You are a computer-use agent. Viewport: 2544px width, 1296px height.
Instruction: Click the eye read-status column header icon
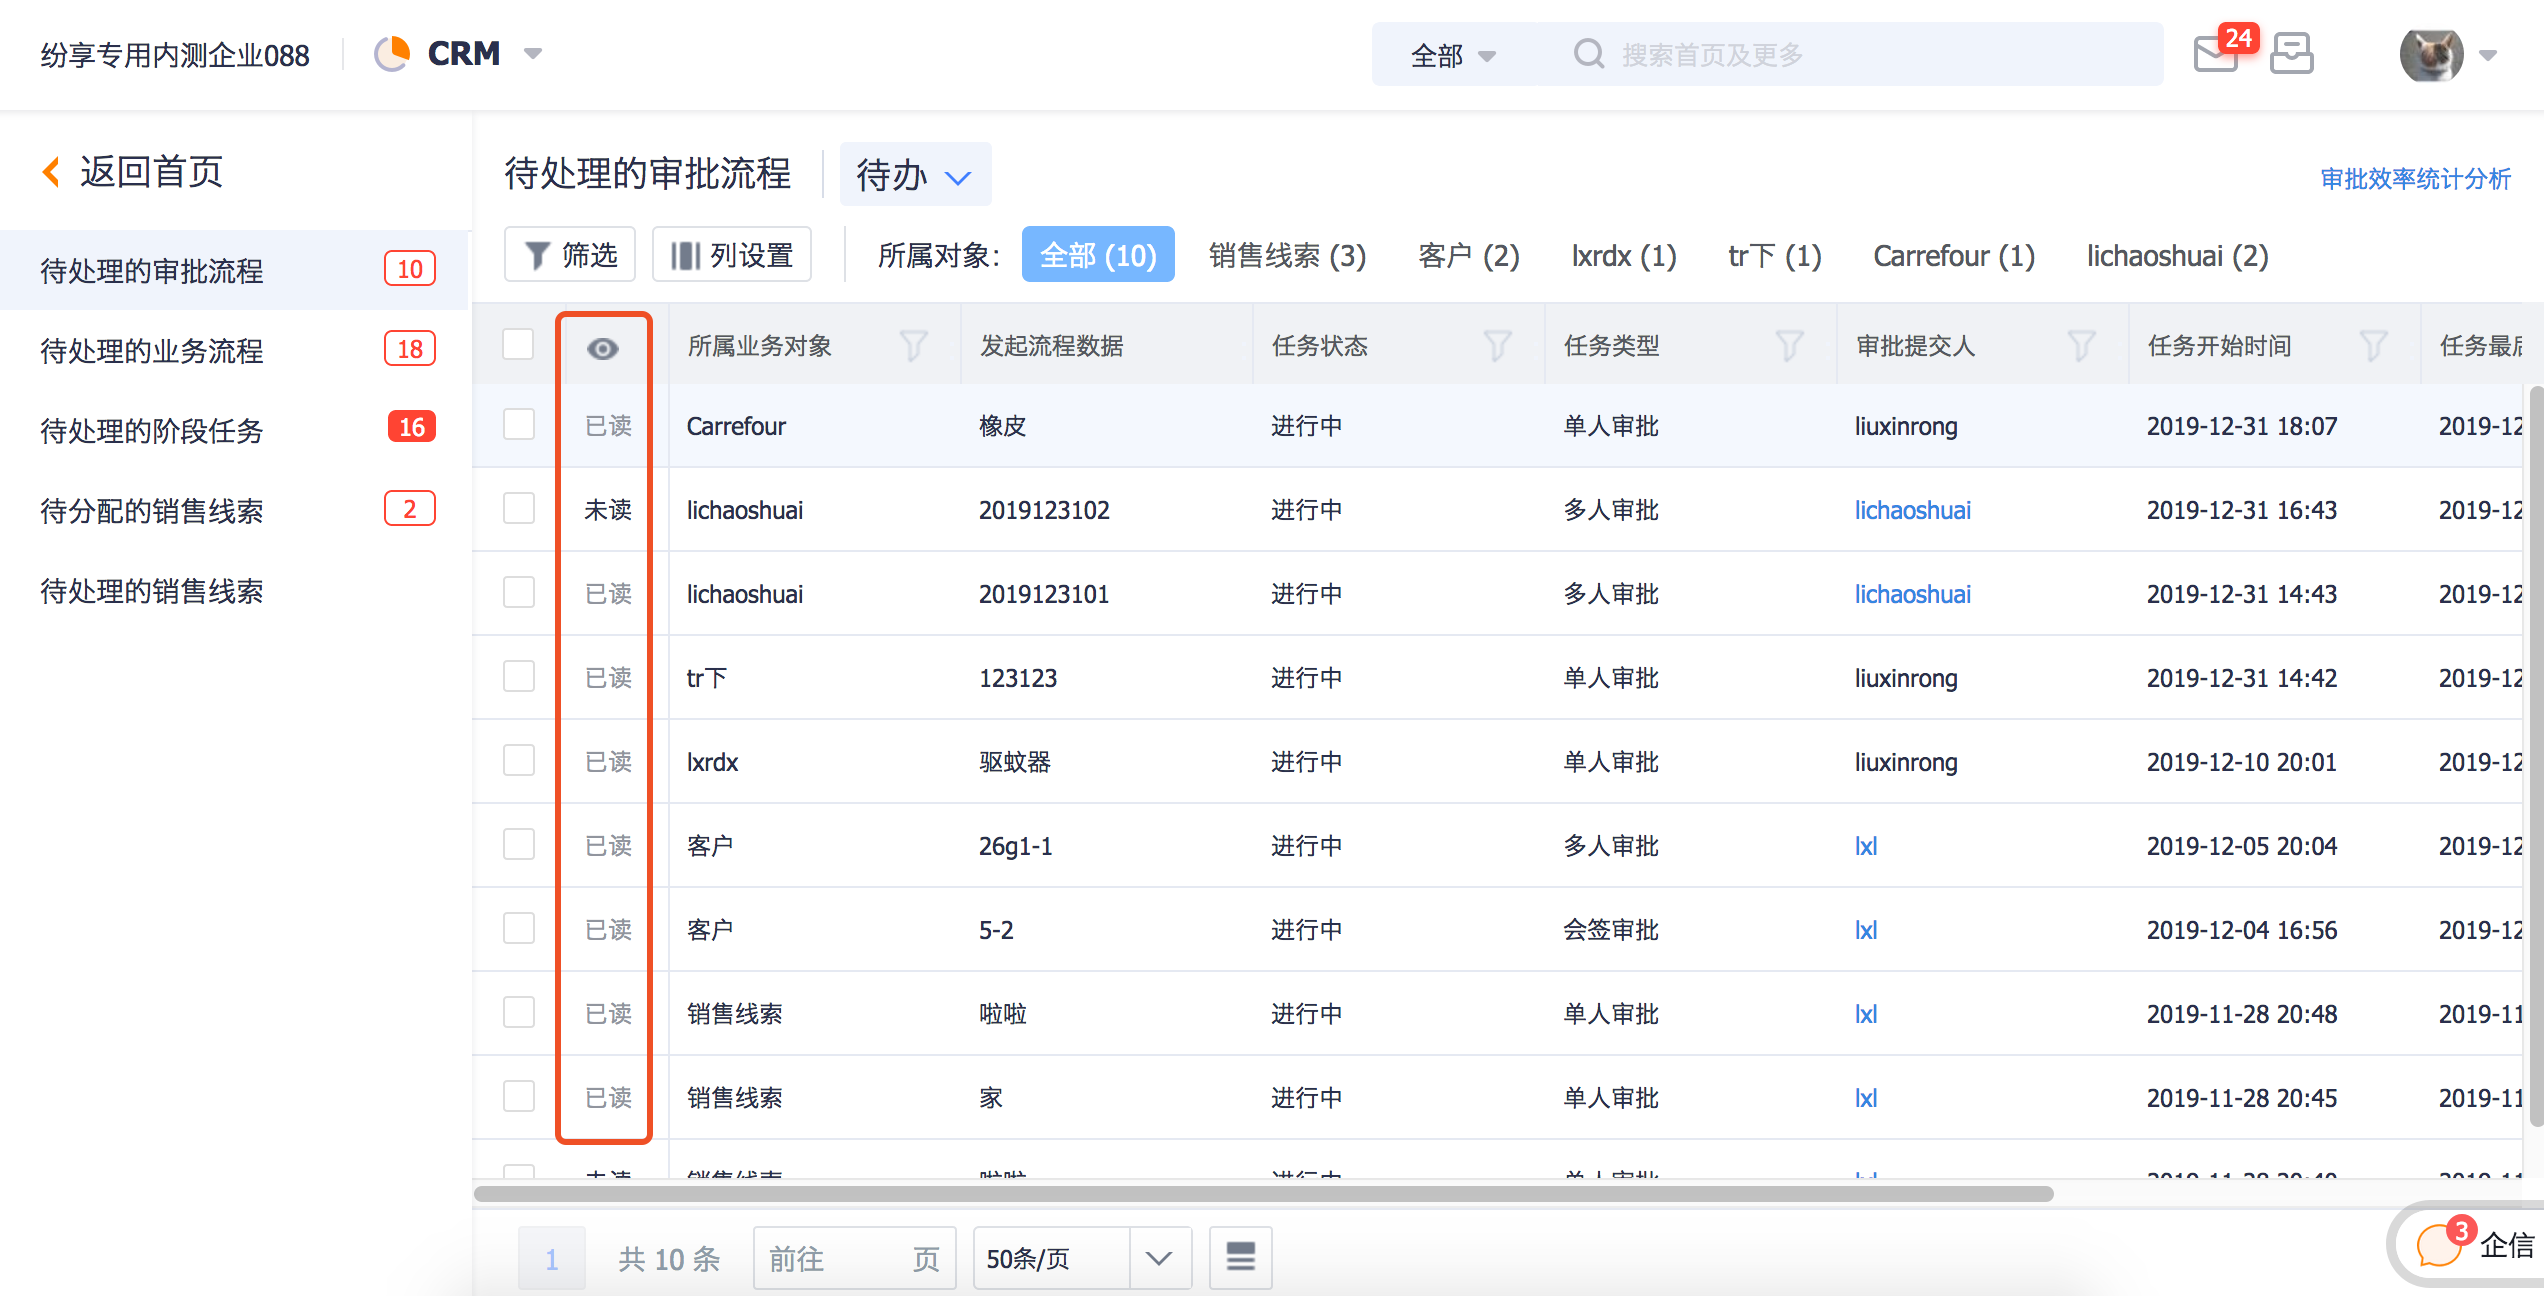click(x=603, y=348)
